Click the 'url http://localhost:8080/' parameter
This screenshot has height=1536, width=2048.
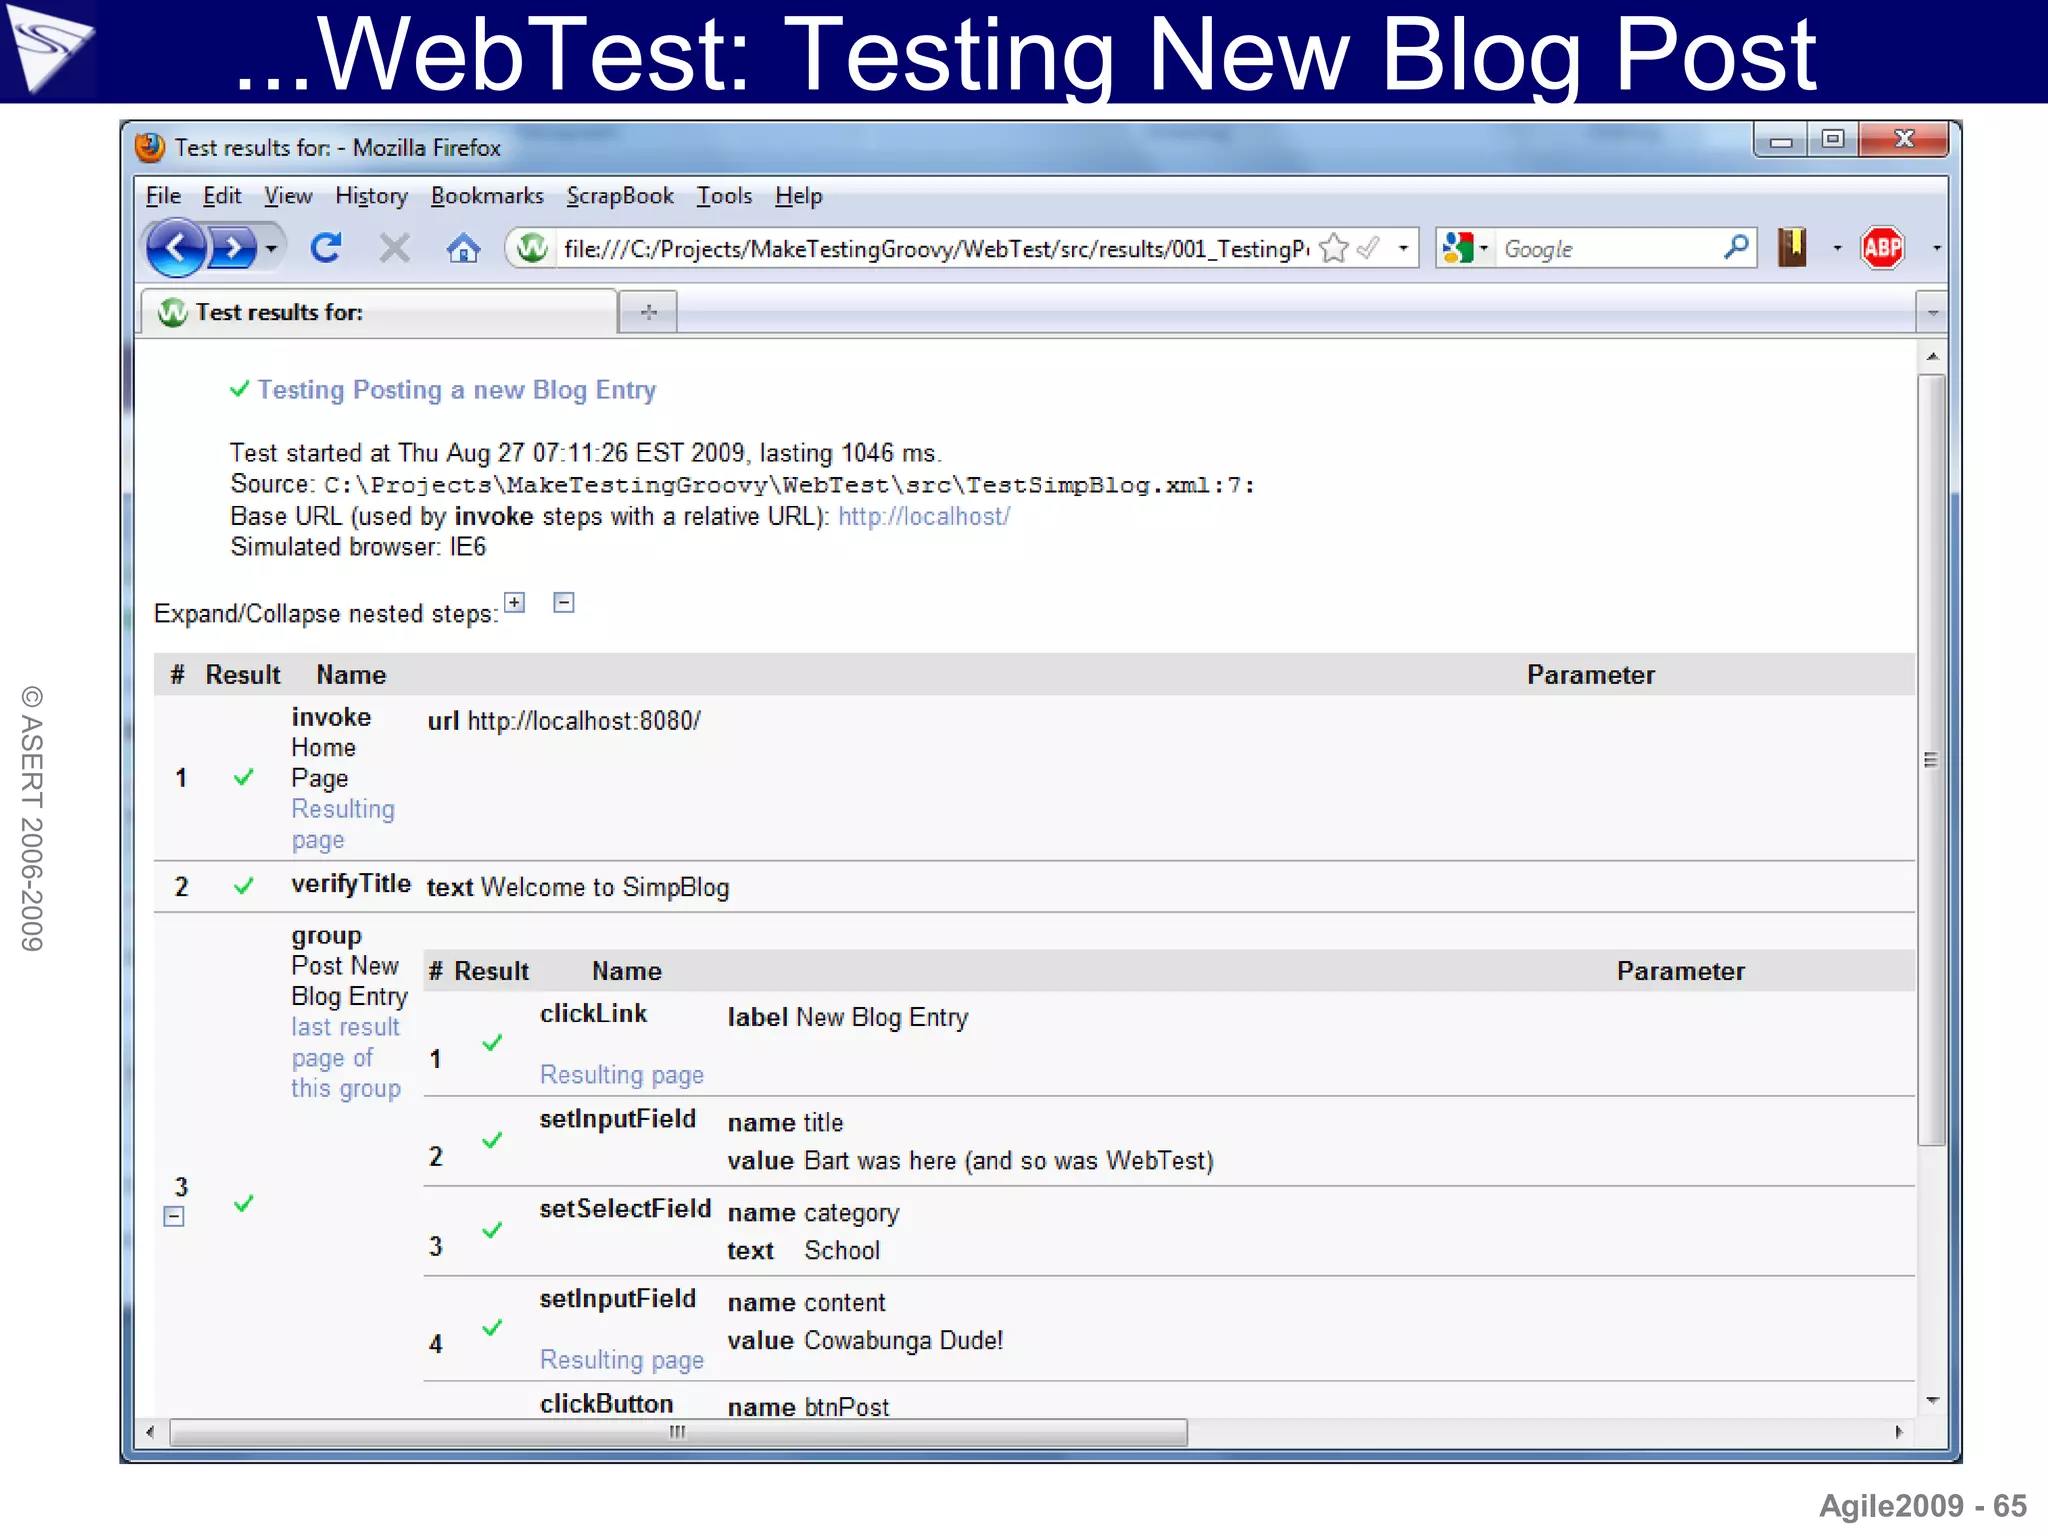(x=564, y=721)
